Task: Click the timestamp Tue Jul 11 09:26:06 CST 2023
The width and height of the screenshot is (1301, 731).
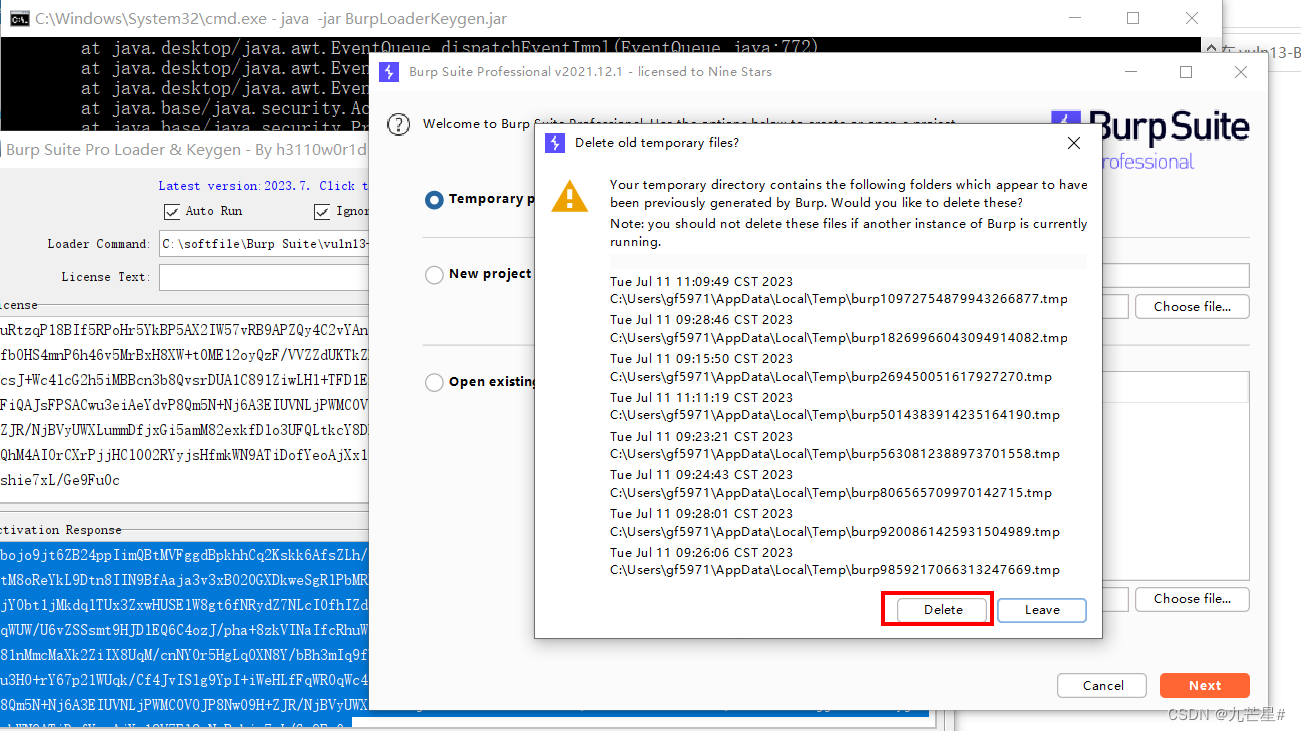Action: point(701,552)
